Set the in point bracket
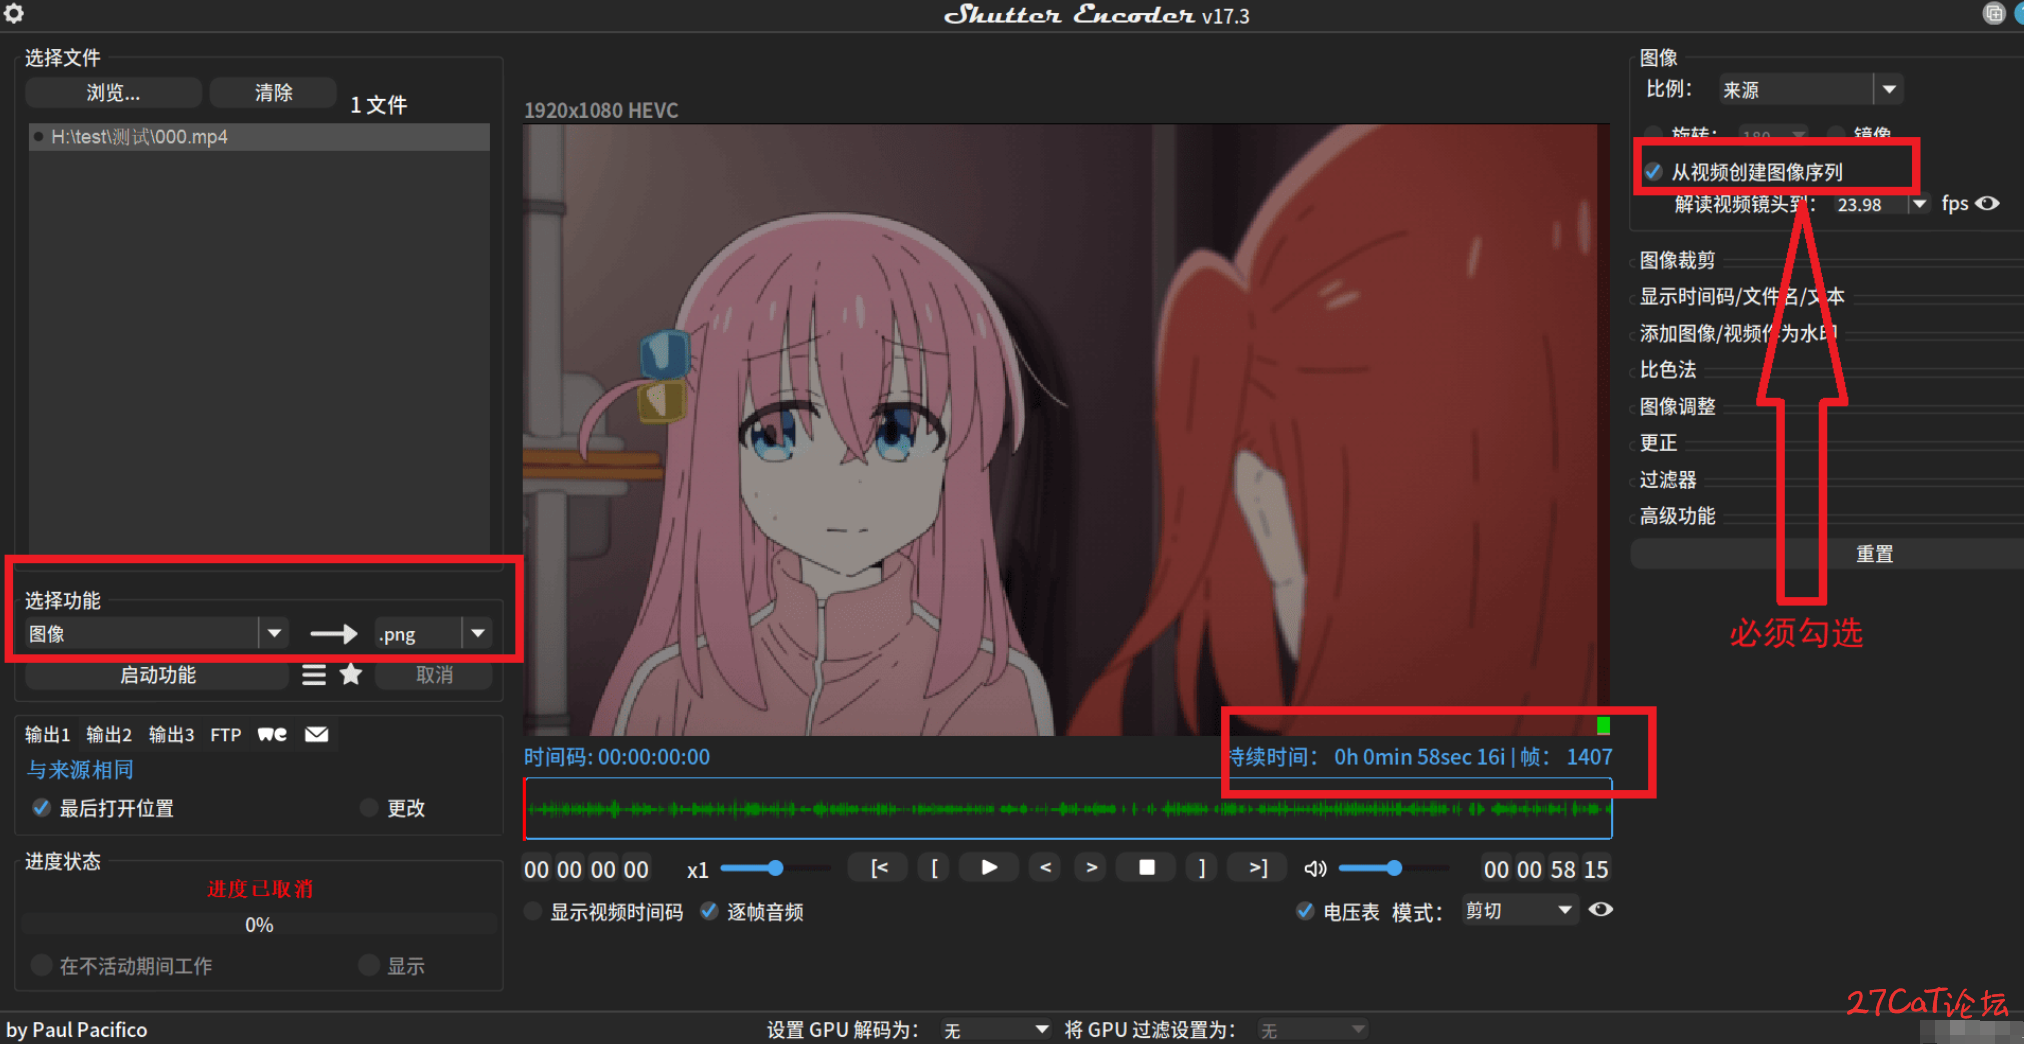This screenshot has width=2024, height=1044. [x=934, y=868]
